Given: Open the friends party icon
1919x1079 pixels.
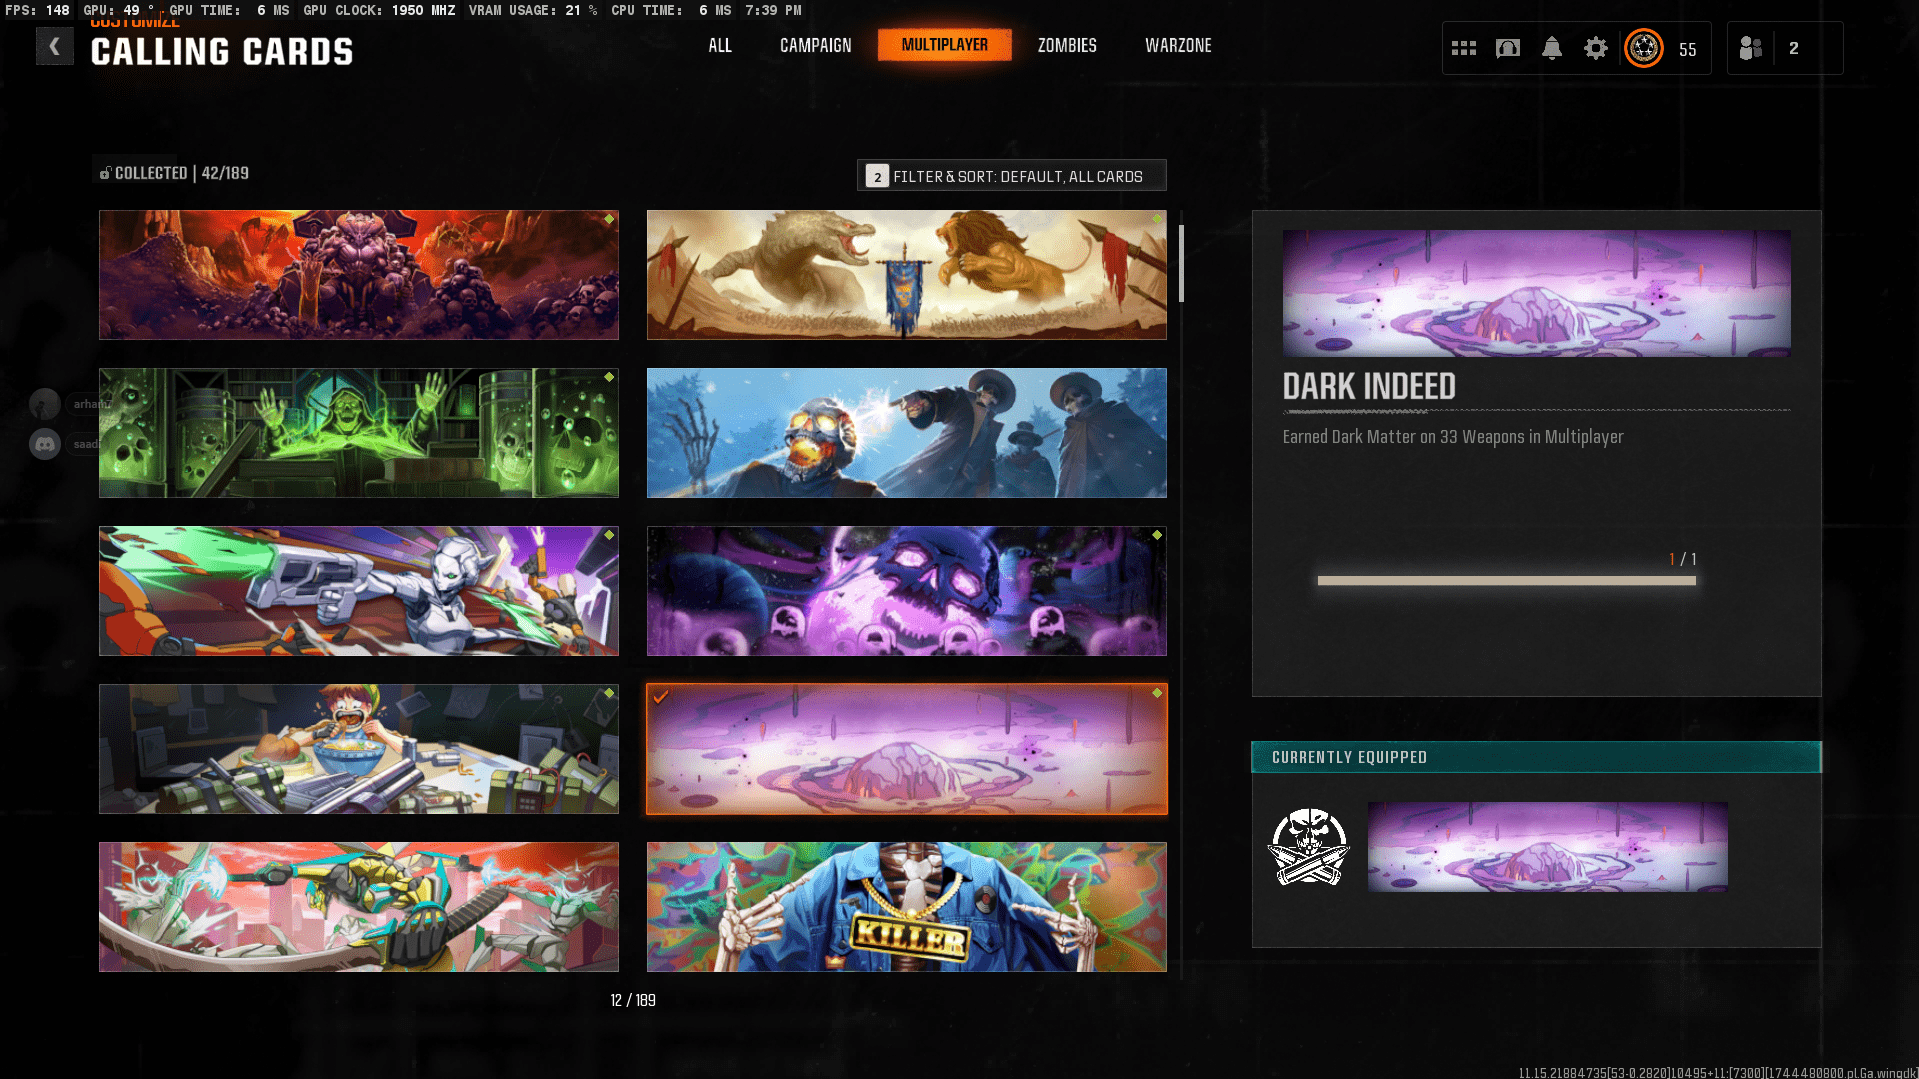Looking at the screenshot, I should click(x=1750, y=48).
